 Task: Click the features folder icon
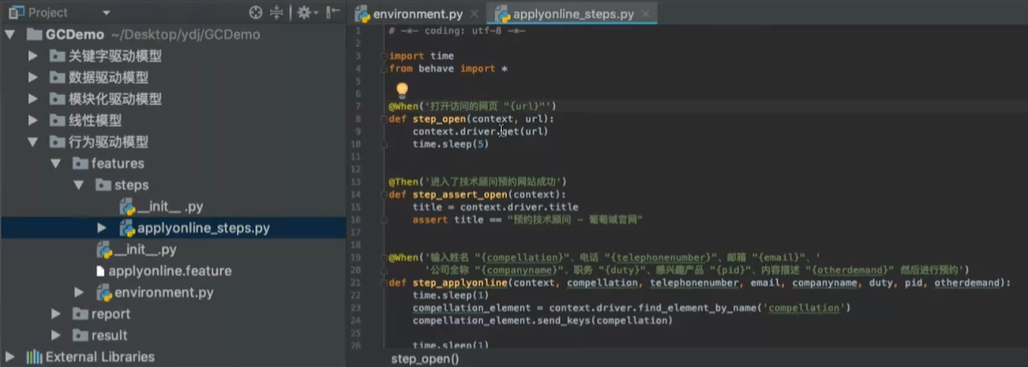[80, 163]
